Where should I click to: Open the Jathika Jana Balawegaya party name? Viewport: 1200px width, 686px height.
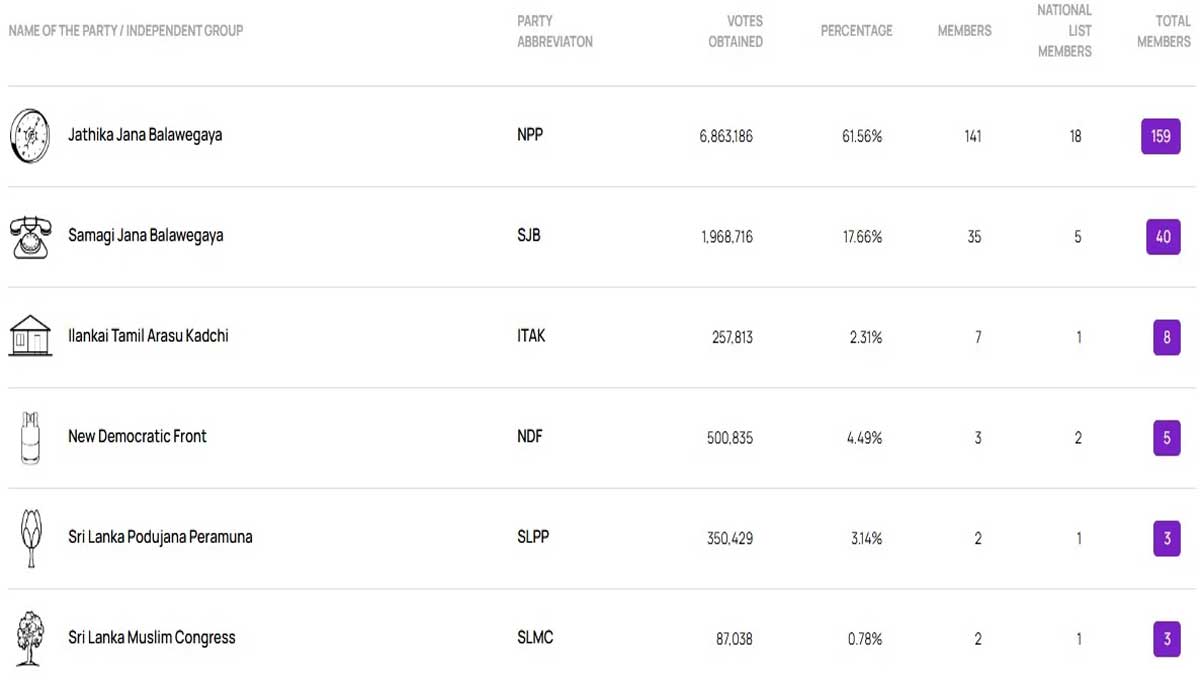pyautogui.click(x=145, y=135)
